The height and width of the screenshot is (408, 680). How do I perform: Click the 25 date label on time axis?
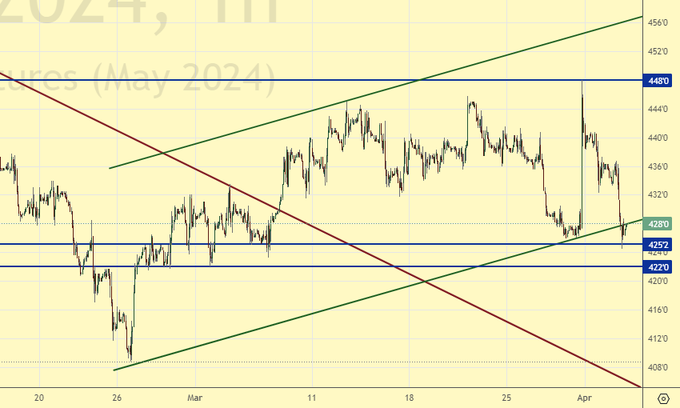(507, 397)
